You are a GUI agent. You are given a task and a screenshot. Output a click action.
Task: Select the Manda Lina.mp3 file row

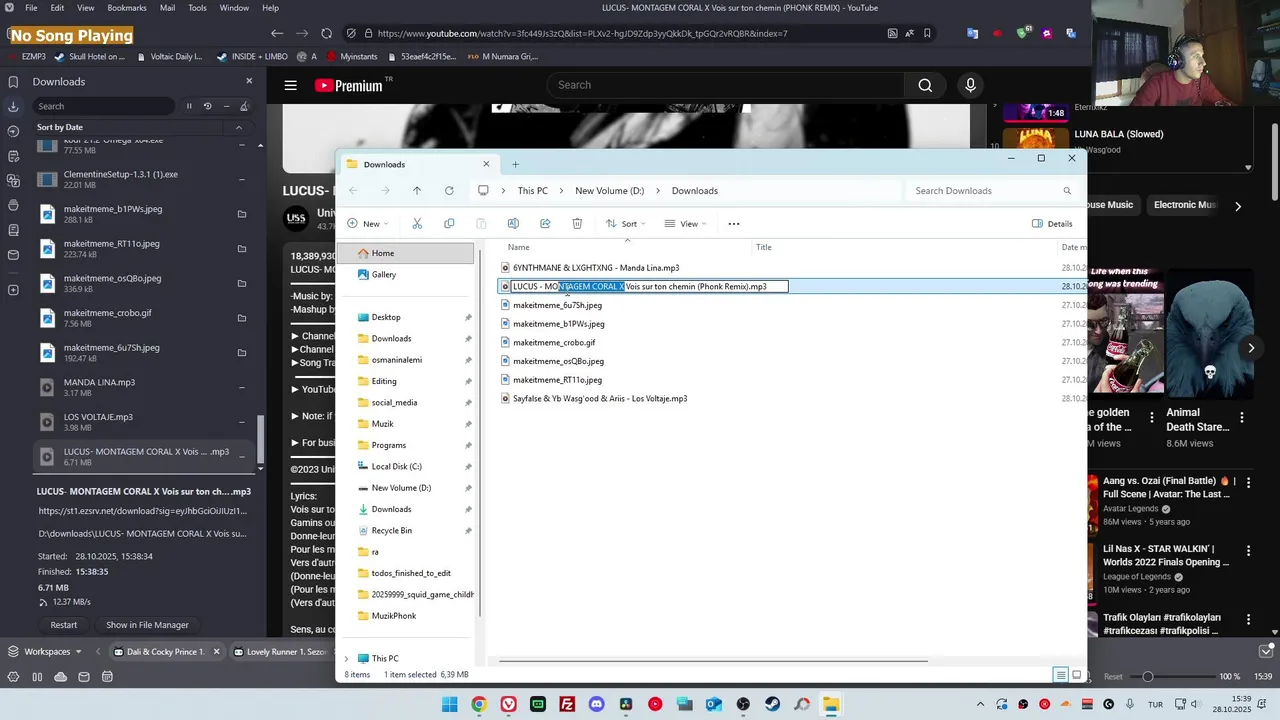pyautogui.click(x=790, y=268)
